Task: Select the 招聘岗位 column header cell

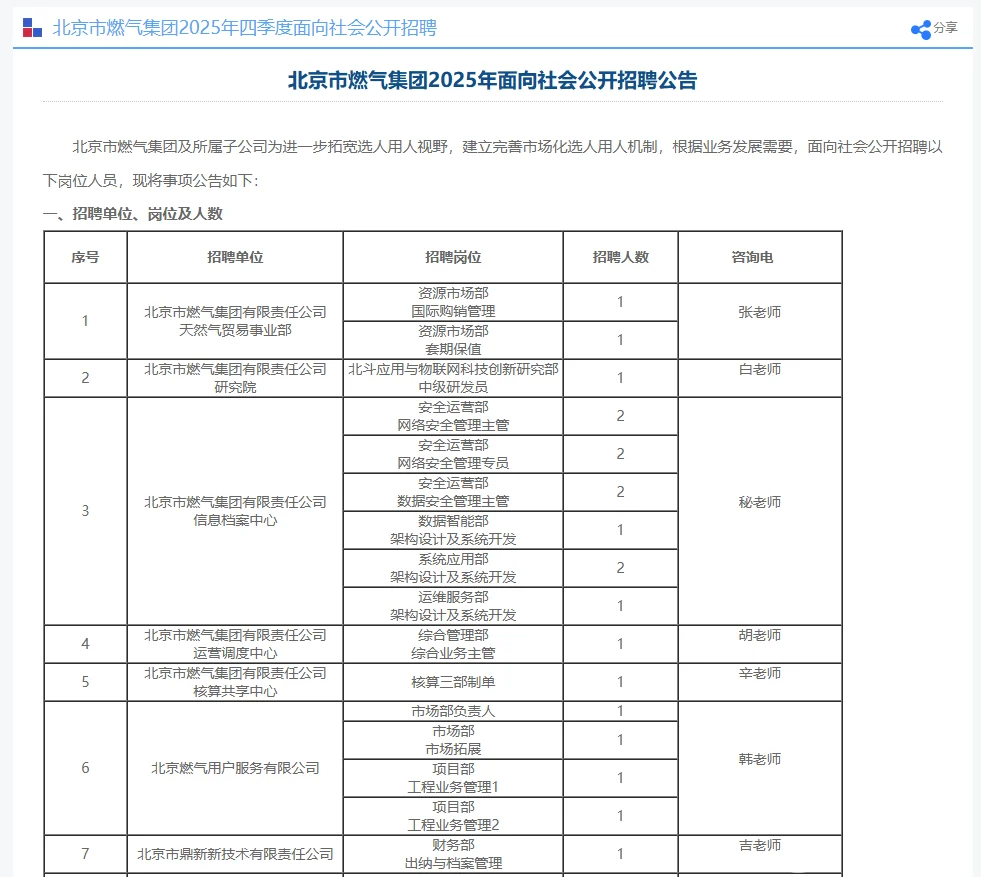Action: (x=453, y=256)
